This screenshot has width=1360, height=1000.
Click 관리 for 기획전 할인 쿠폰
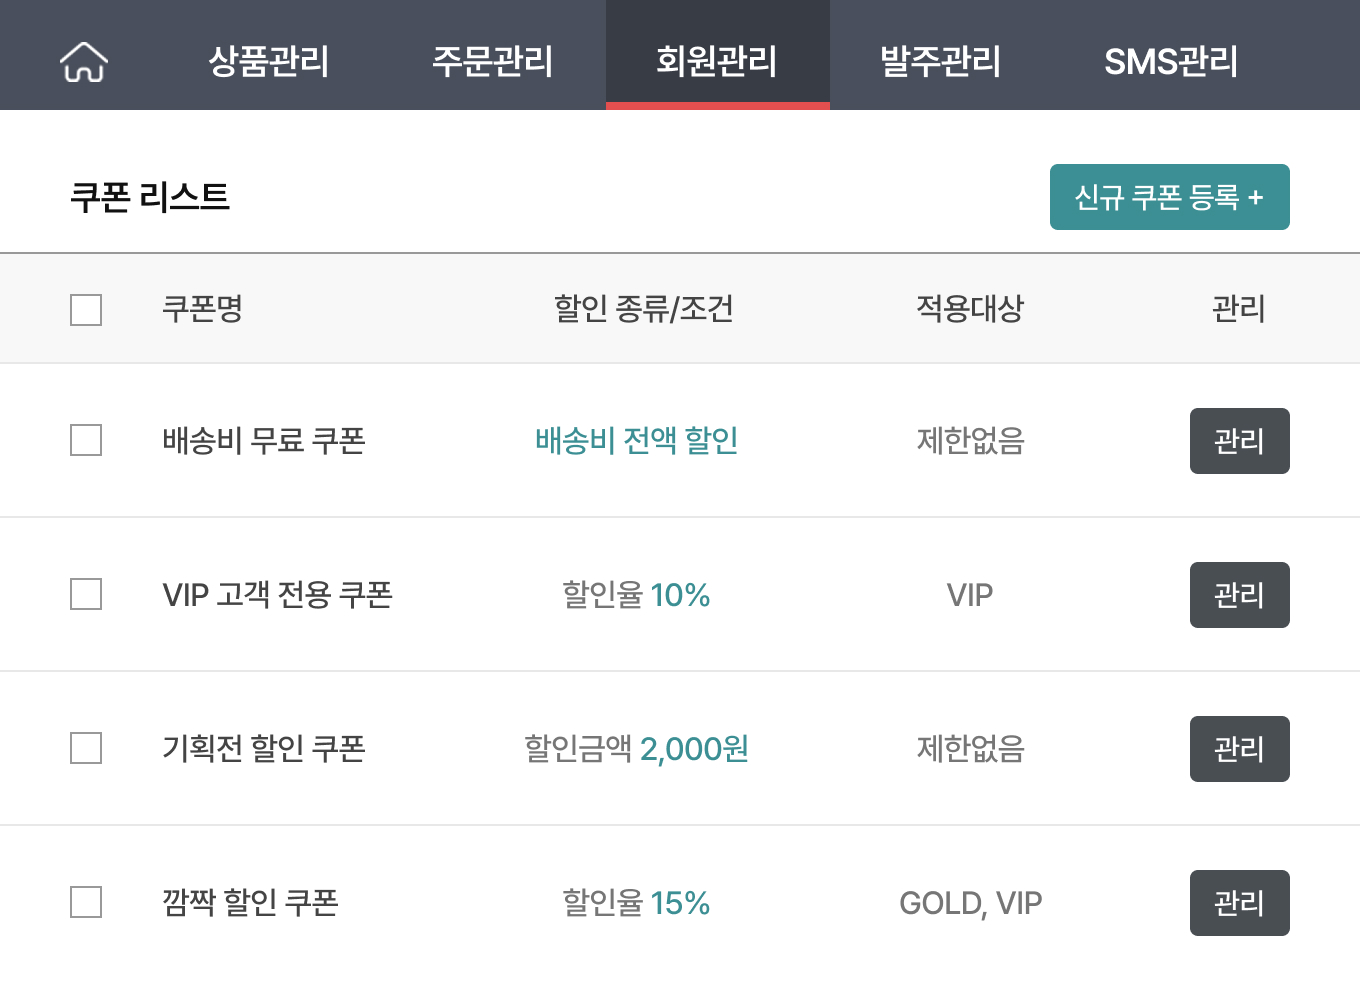(1239, 749)
